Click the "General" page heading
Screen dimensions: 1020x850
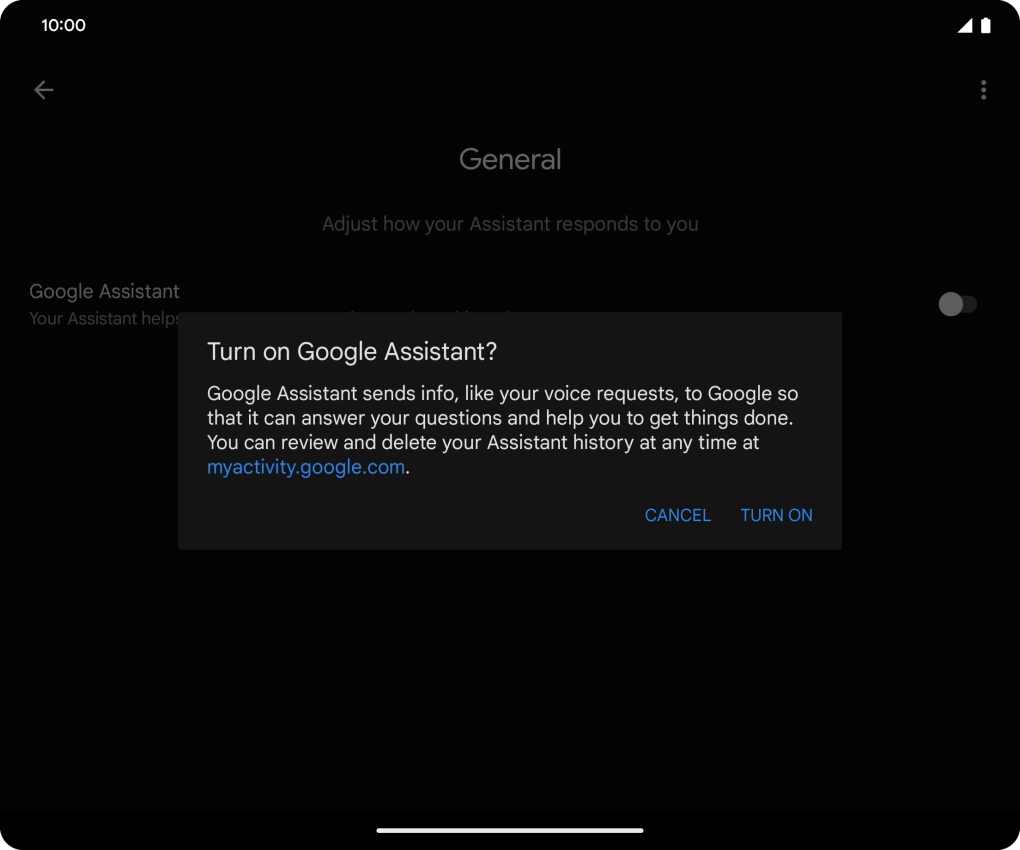(x=510, y=159)
